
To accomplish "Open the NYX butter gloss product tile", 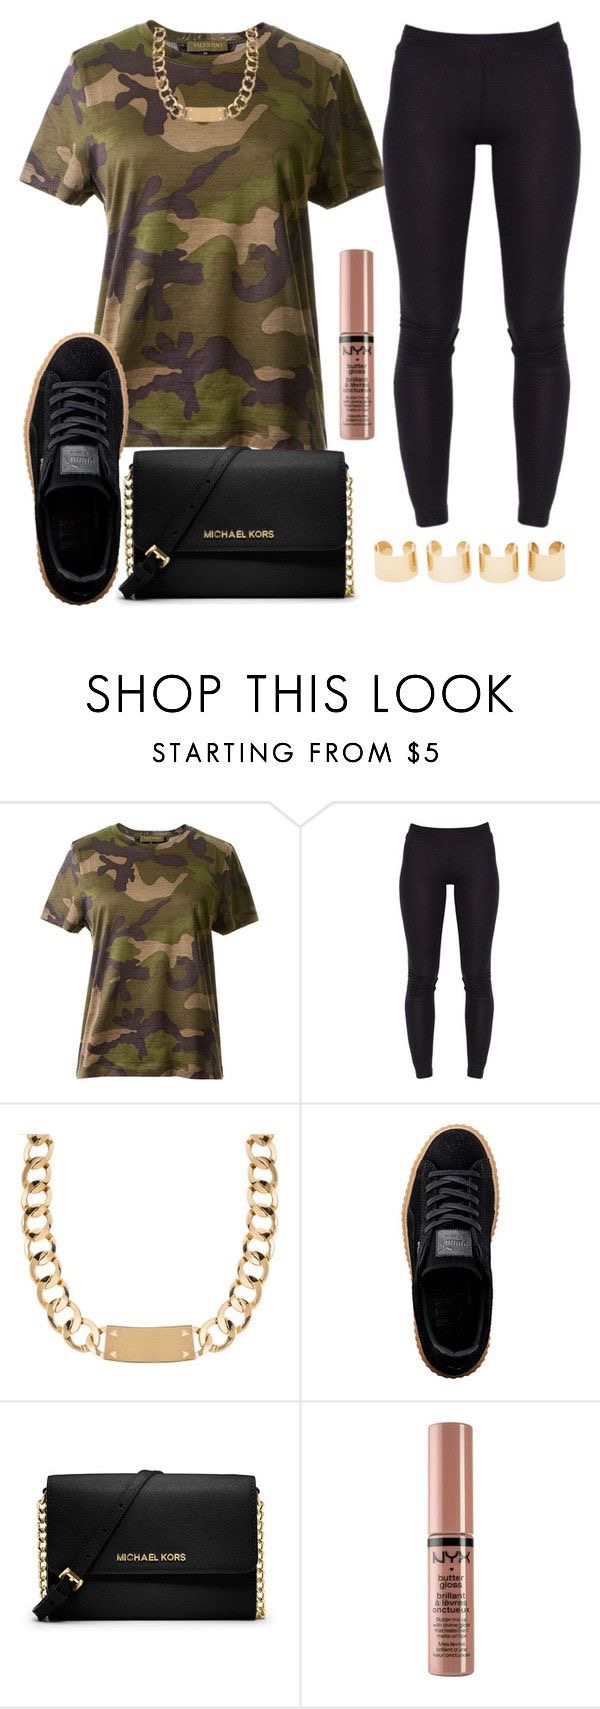I will (451, 1555).
